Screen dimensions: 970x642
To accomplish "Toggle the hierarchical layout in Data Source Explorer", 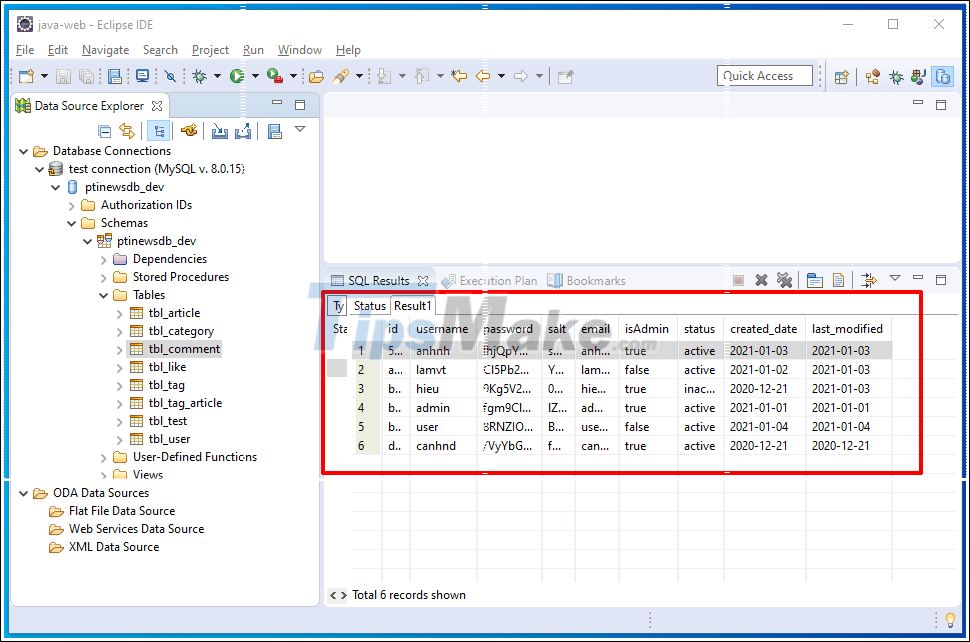I will tap(159, 129).
